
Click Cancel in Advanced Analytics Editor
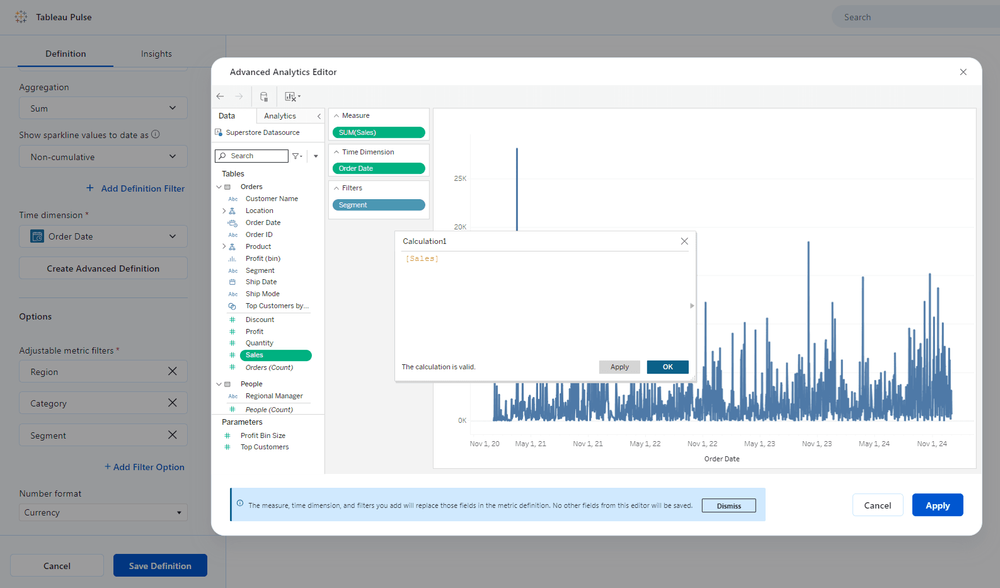tap(878, 505)
